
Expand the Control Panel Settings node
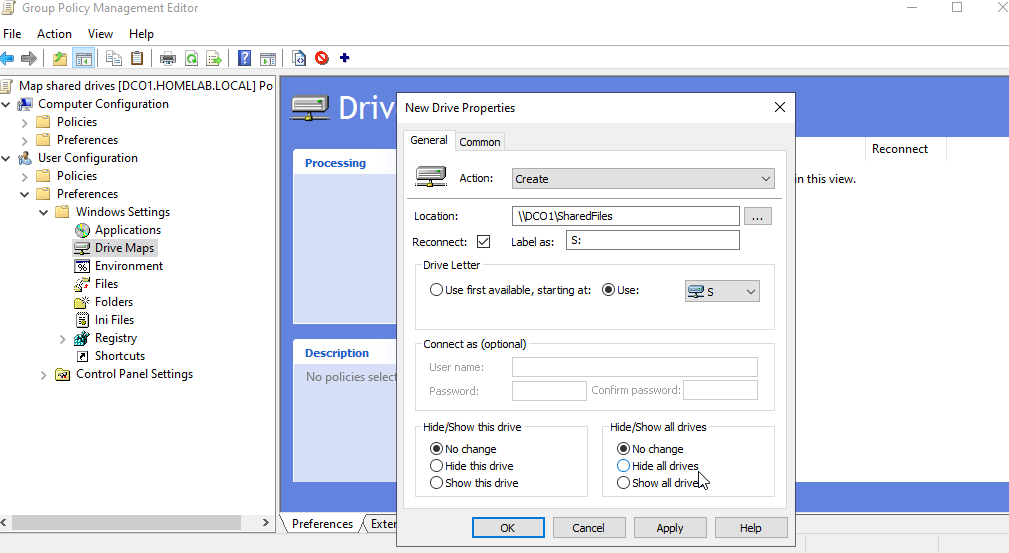[43, 374]
